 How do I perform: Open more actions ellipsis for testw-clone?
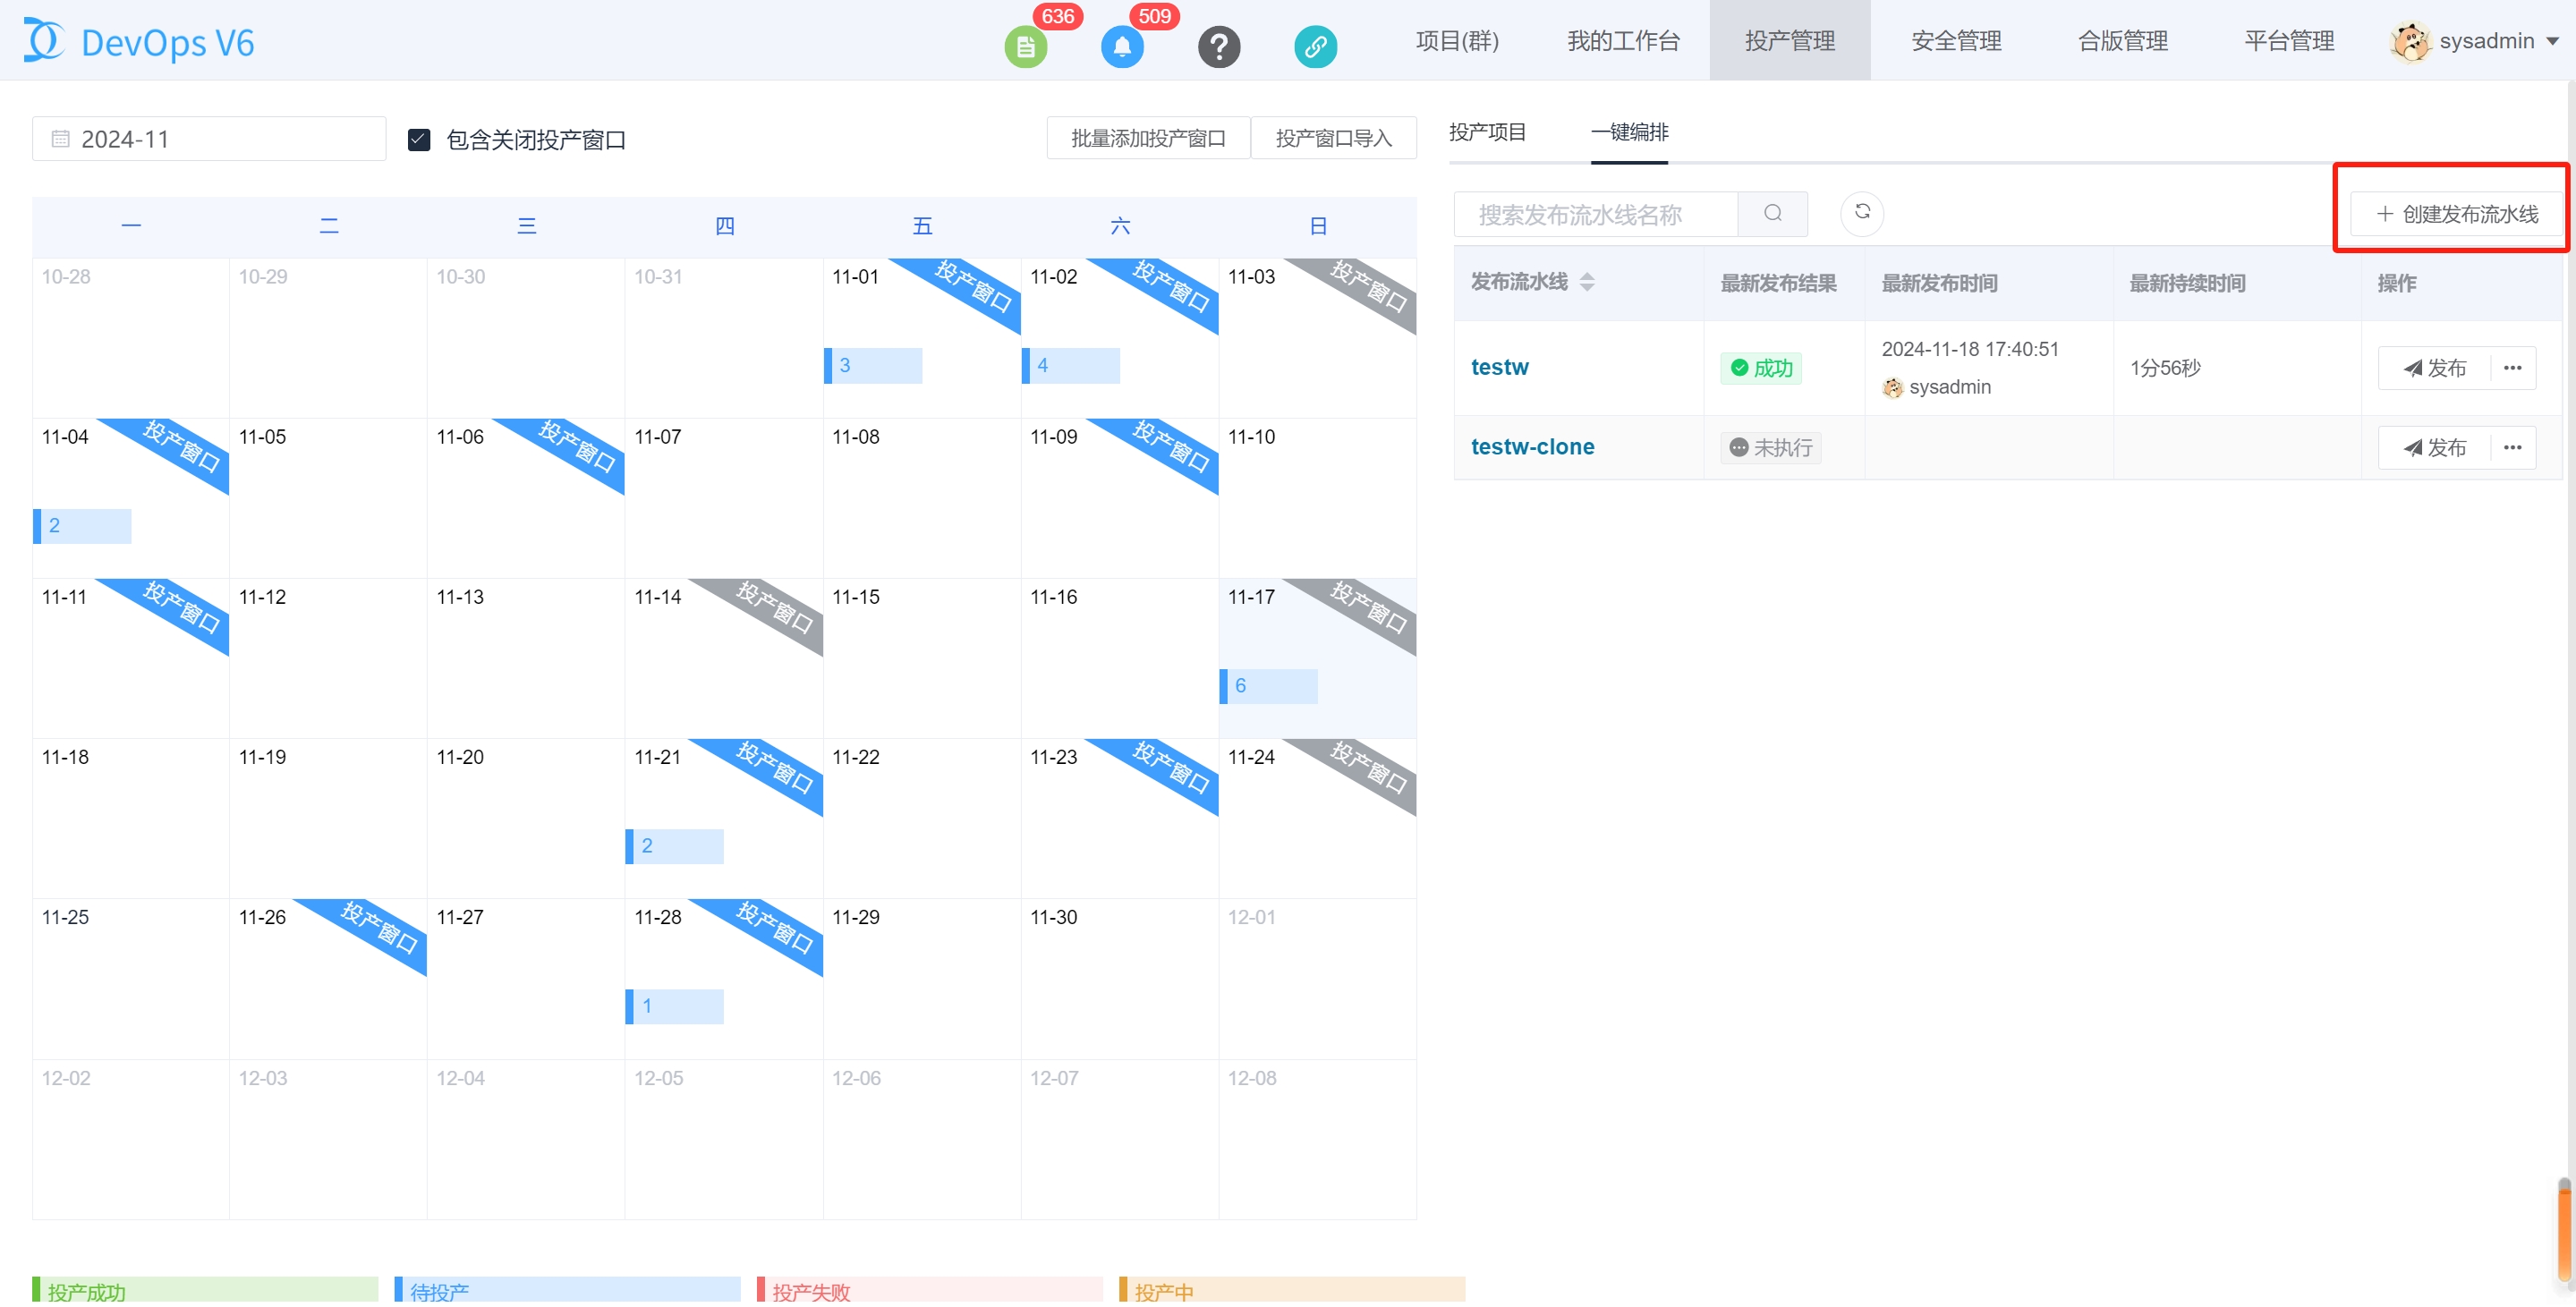click(2512, 447)
